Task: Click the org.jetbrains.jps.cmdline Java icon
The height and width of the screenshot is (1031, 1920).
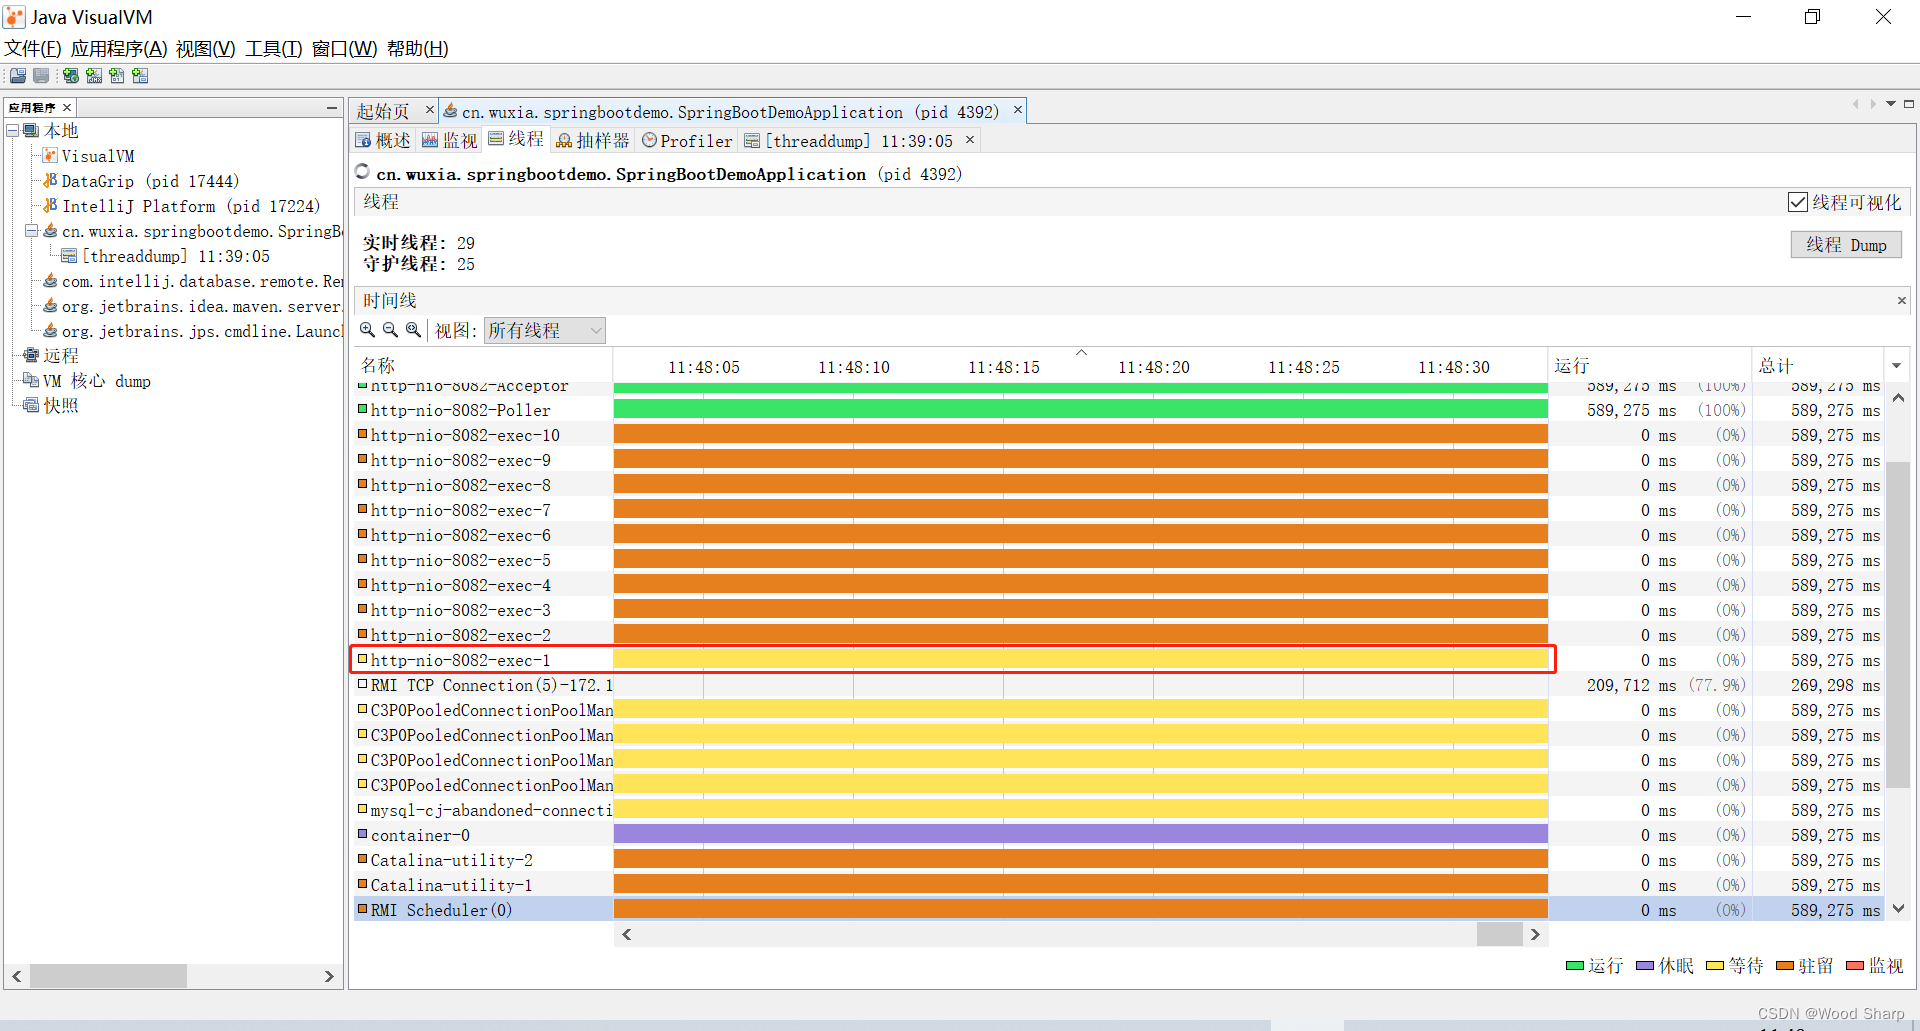Action: 50,331
